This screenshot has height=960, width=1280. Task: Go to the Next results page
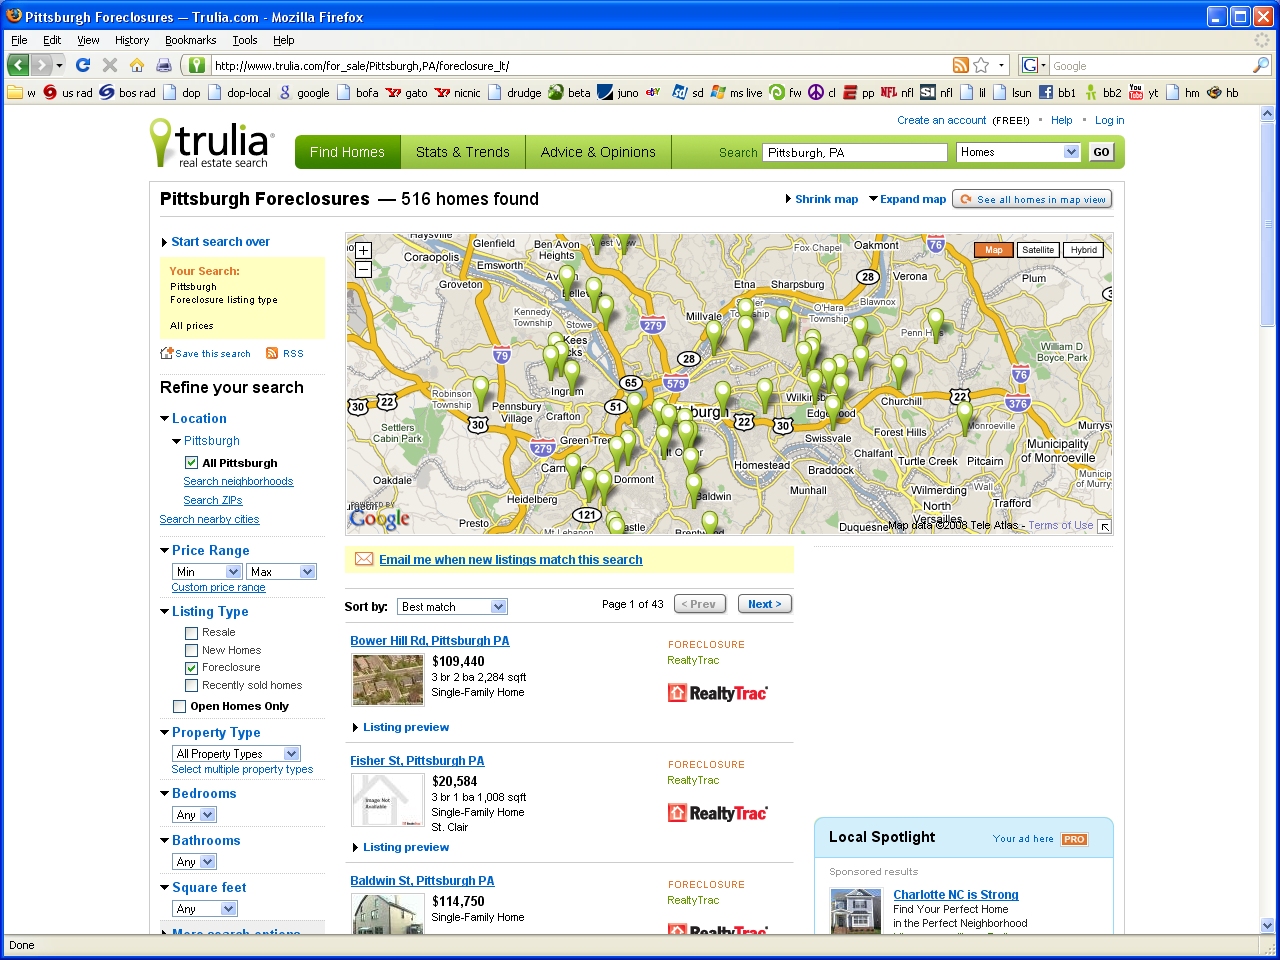point(765,604)
